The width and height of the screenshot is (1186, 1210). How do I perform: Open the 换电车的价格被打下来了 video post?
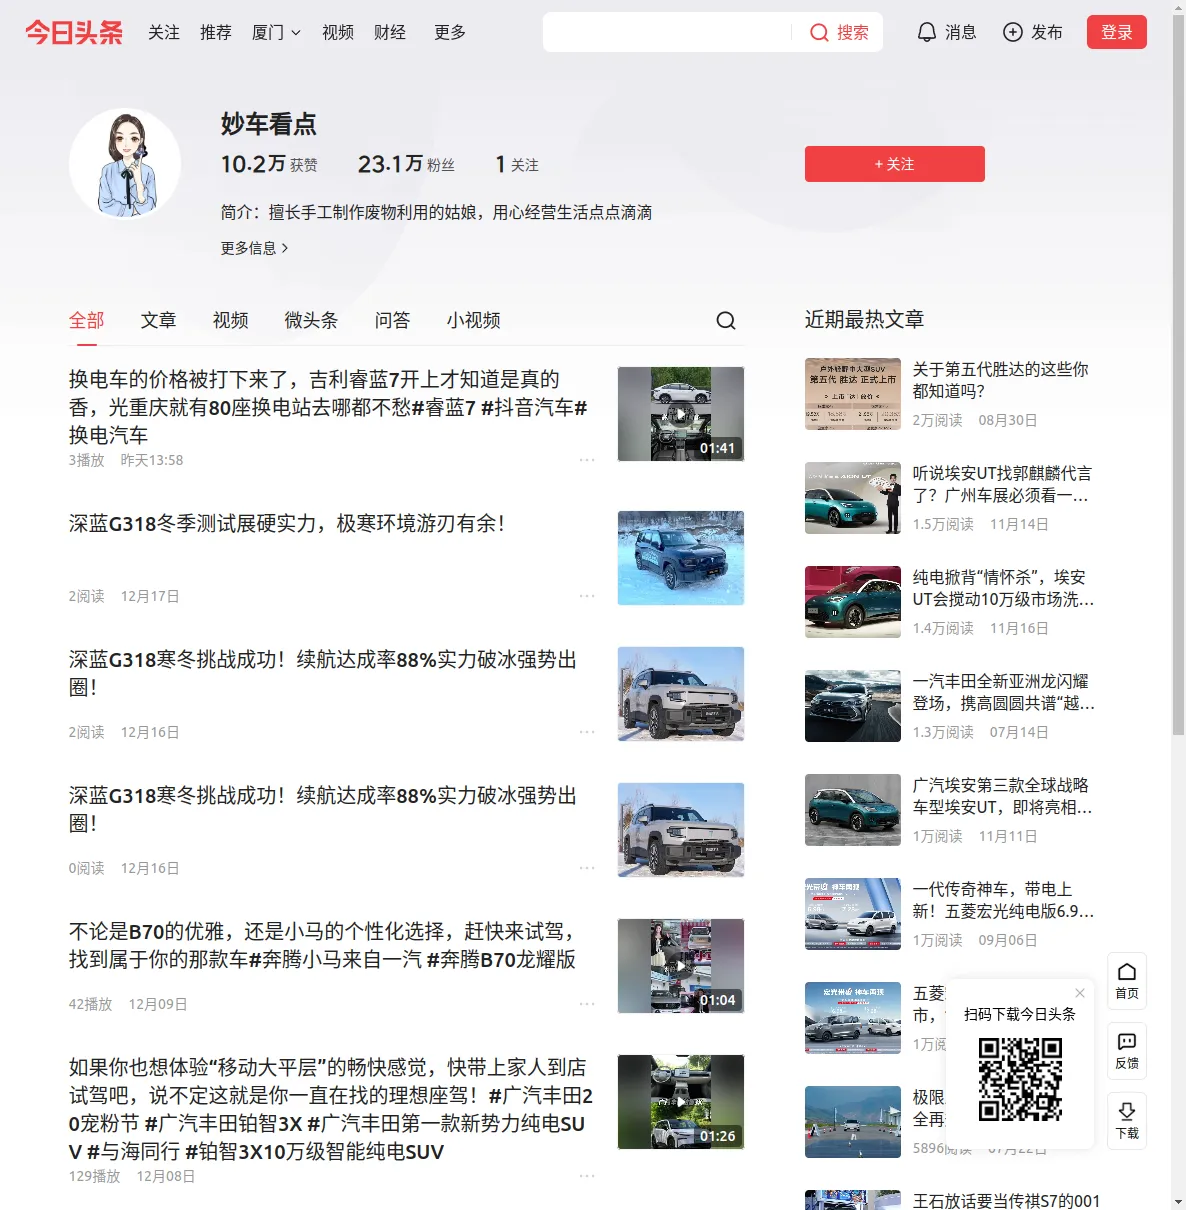(328, 407)
